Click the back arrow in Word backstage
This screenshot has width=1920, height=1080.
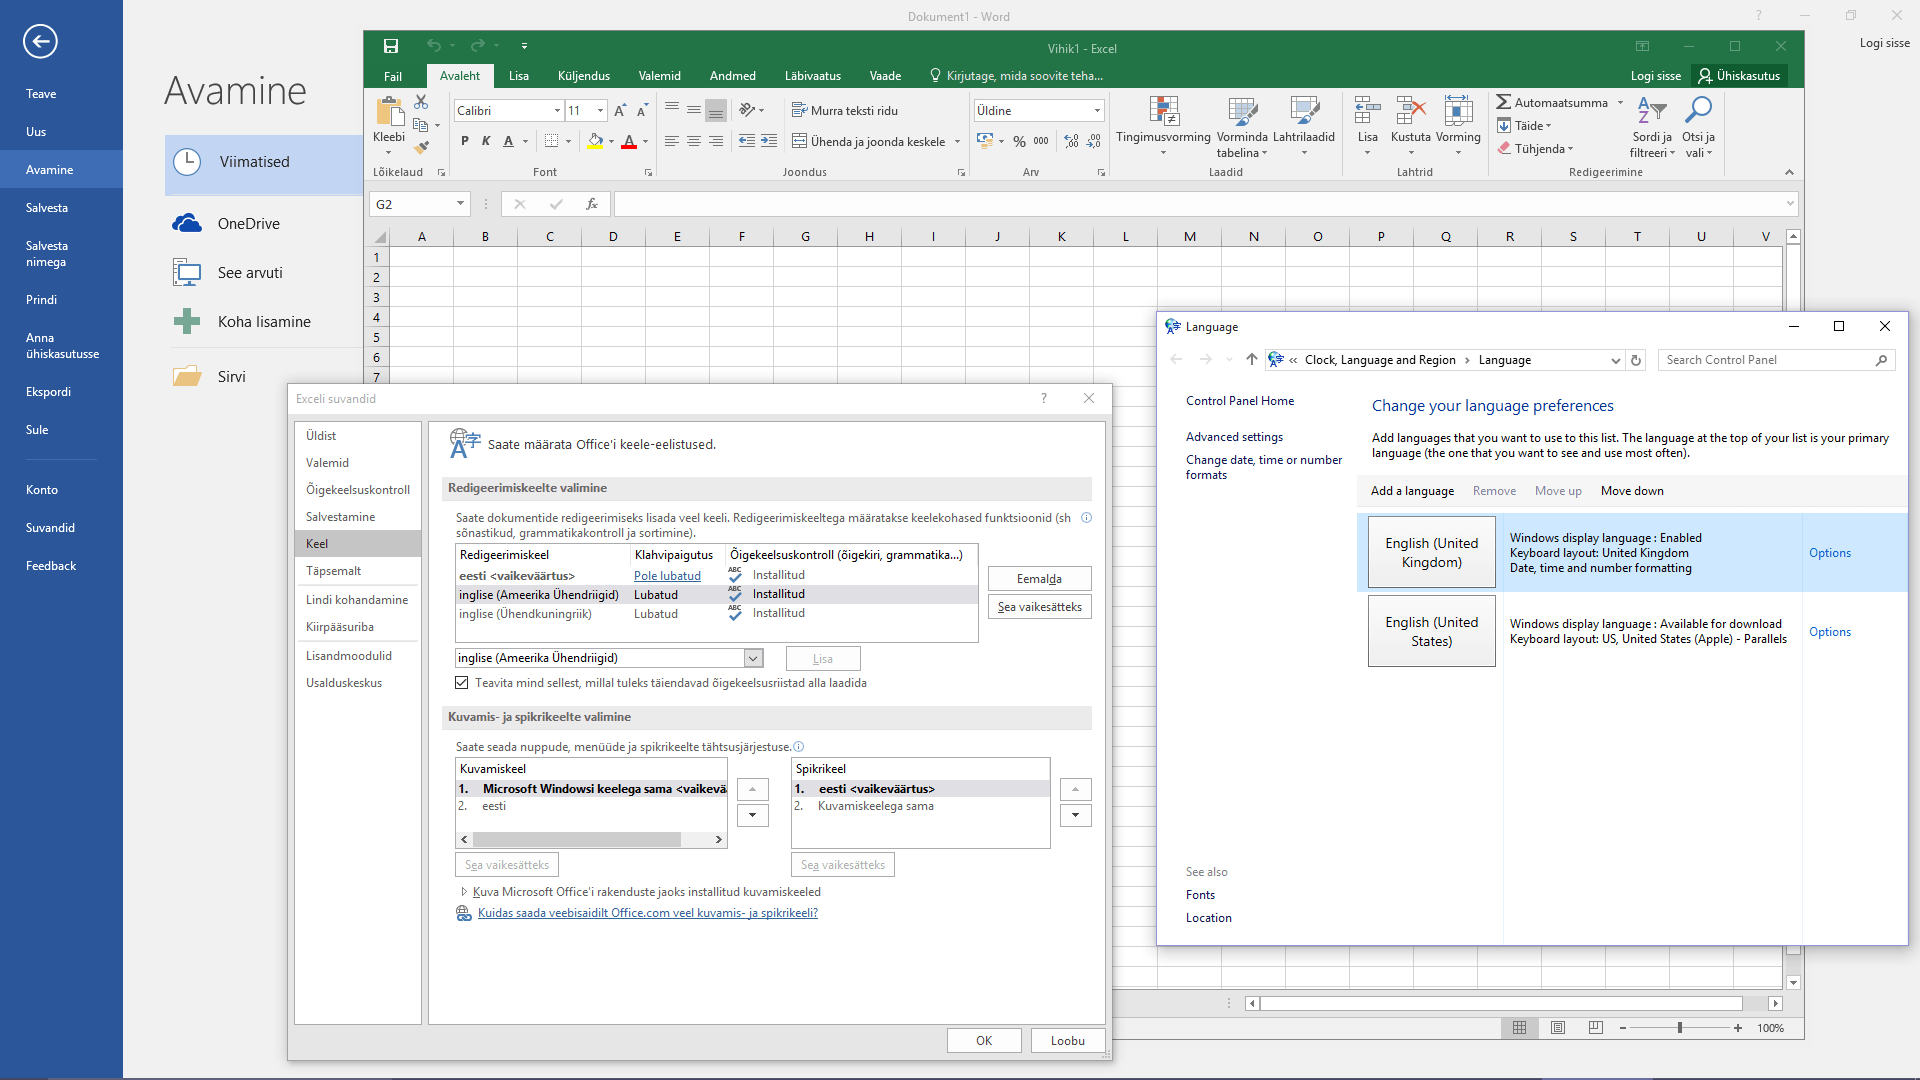(x=40, y=41)
